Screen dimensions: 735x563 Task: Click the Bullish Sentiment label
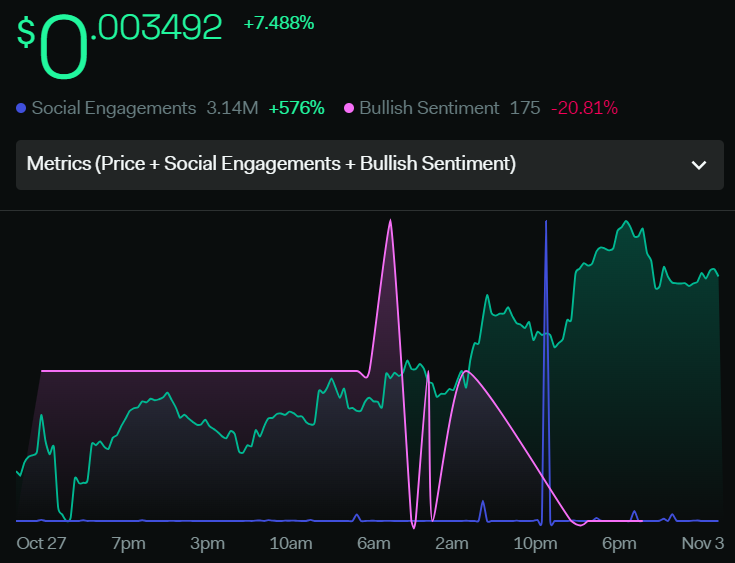point(429,108)
